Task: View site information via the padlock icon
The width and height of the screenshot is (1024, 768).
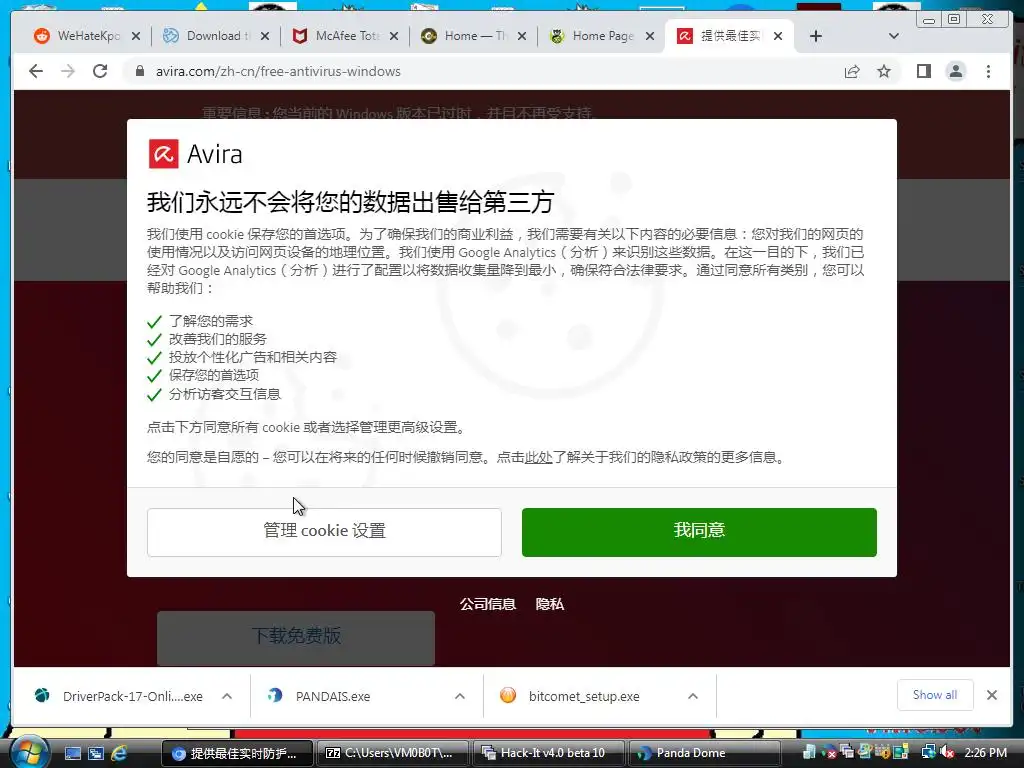Action: pyautogui.click(x=139, y=71)
